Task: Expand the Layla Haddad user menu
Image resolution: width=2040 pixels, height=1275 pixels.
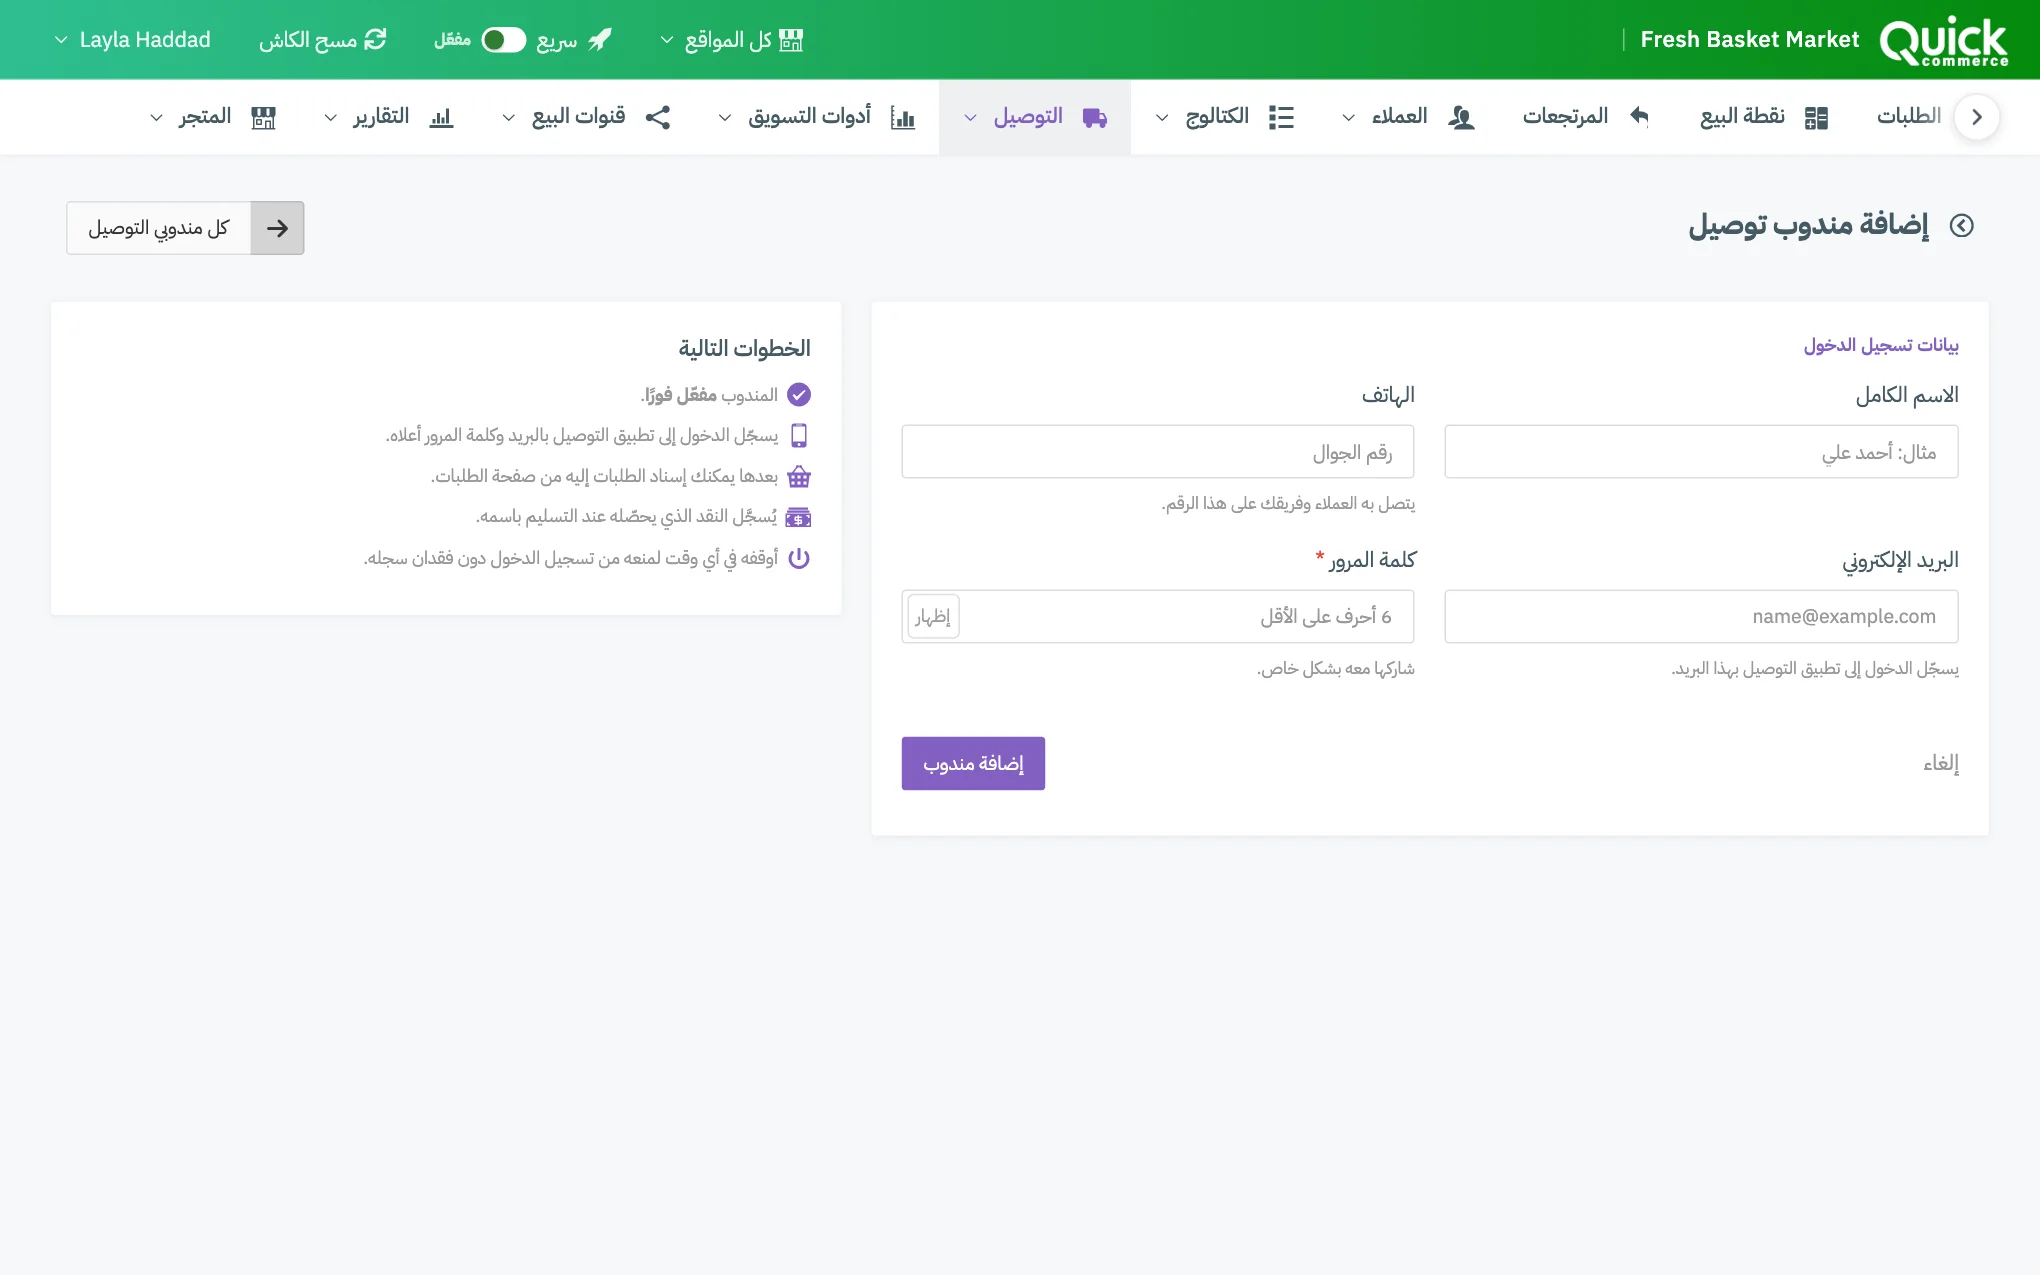Action: point(132,40)
